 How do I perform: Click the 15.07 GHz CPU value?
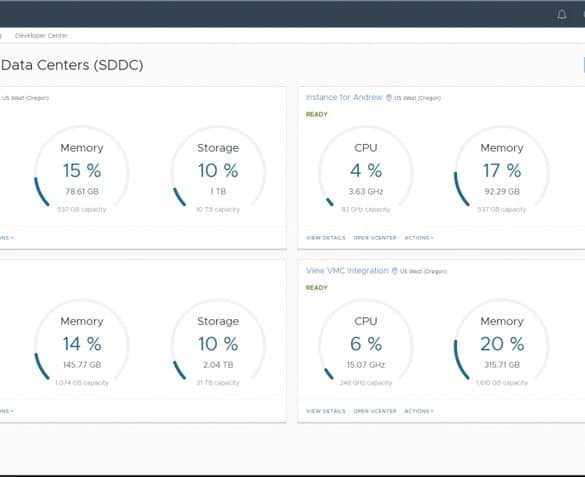366,365
